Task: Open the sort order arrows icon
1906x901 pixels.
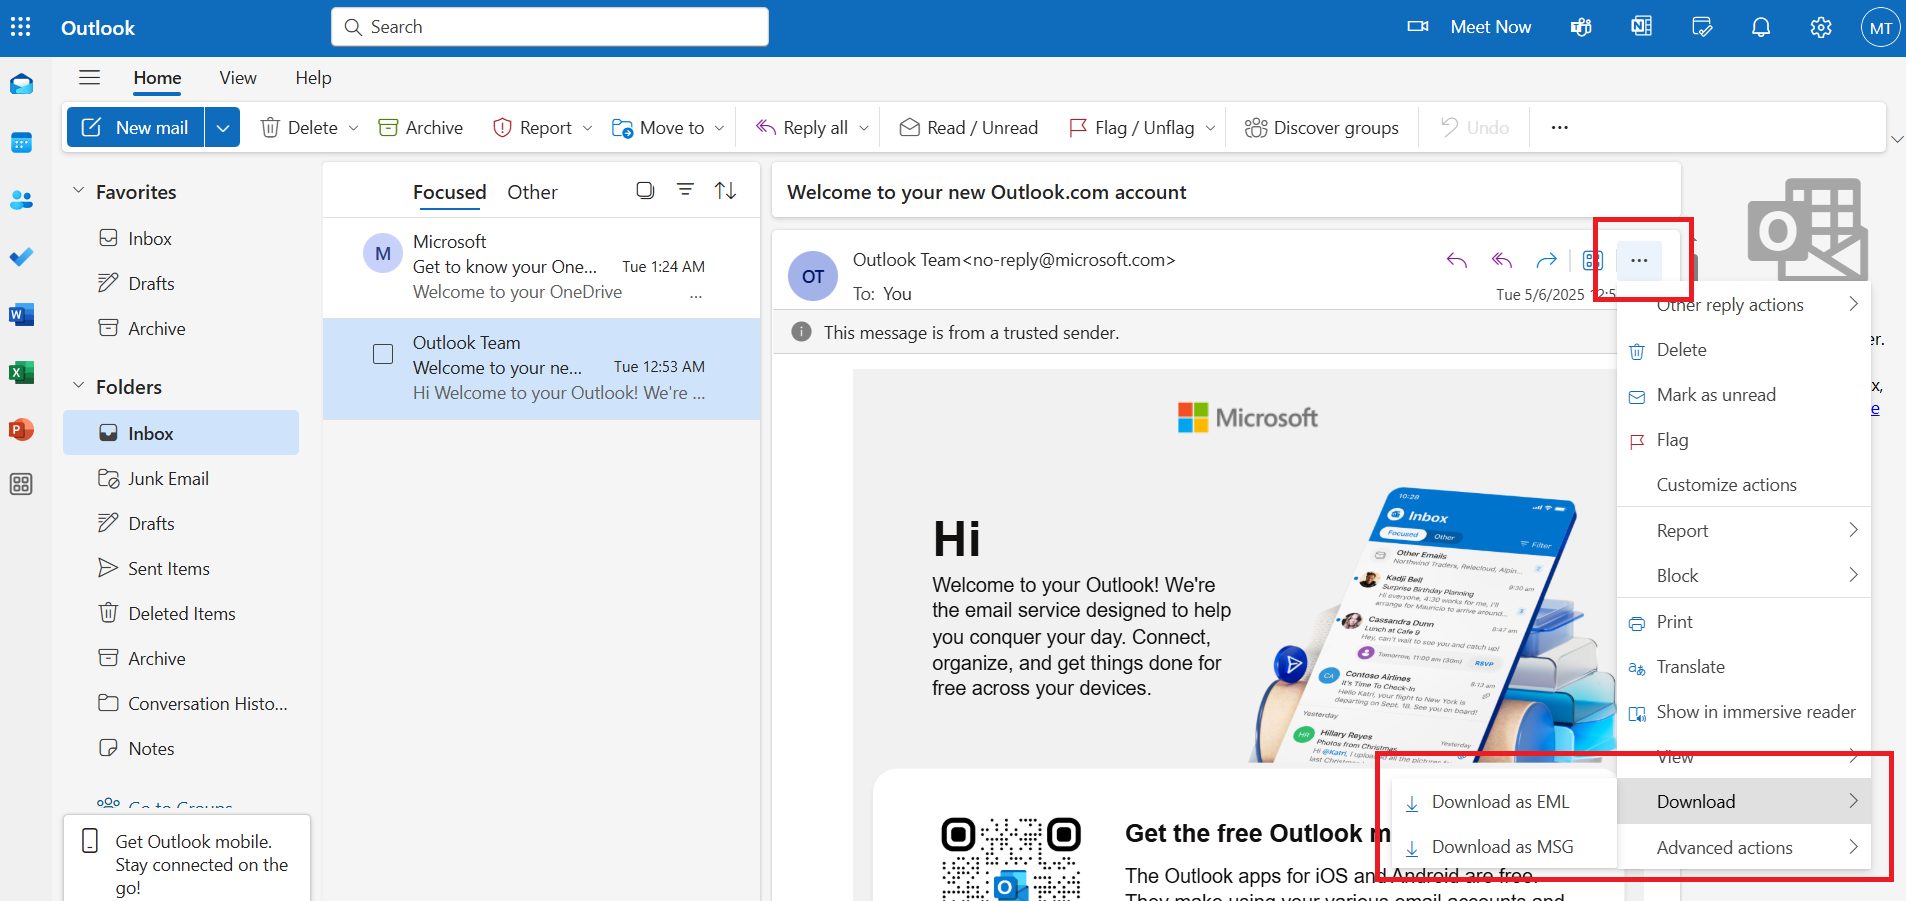Action: 726,190
